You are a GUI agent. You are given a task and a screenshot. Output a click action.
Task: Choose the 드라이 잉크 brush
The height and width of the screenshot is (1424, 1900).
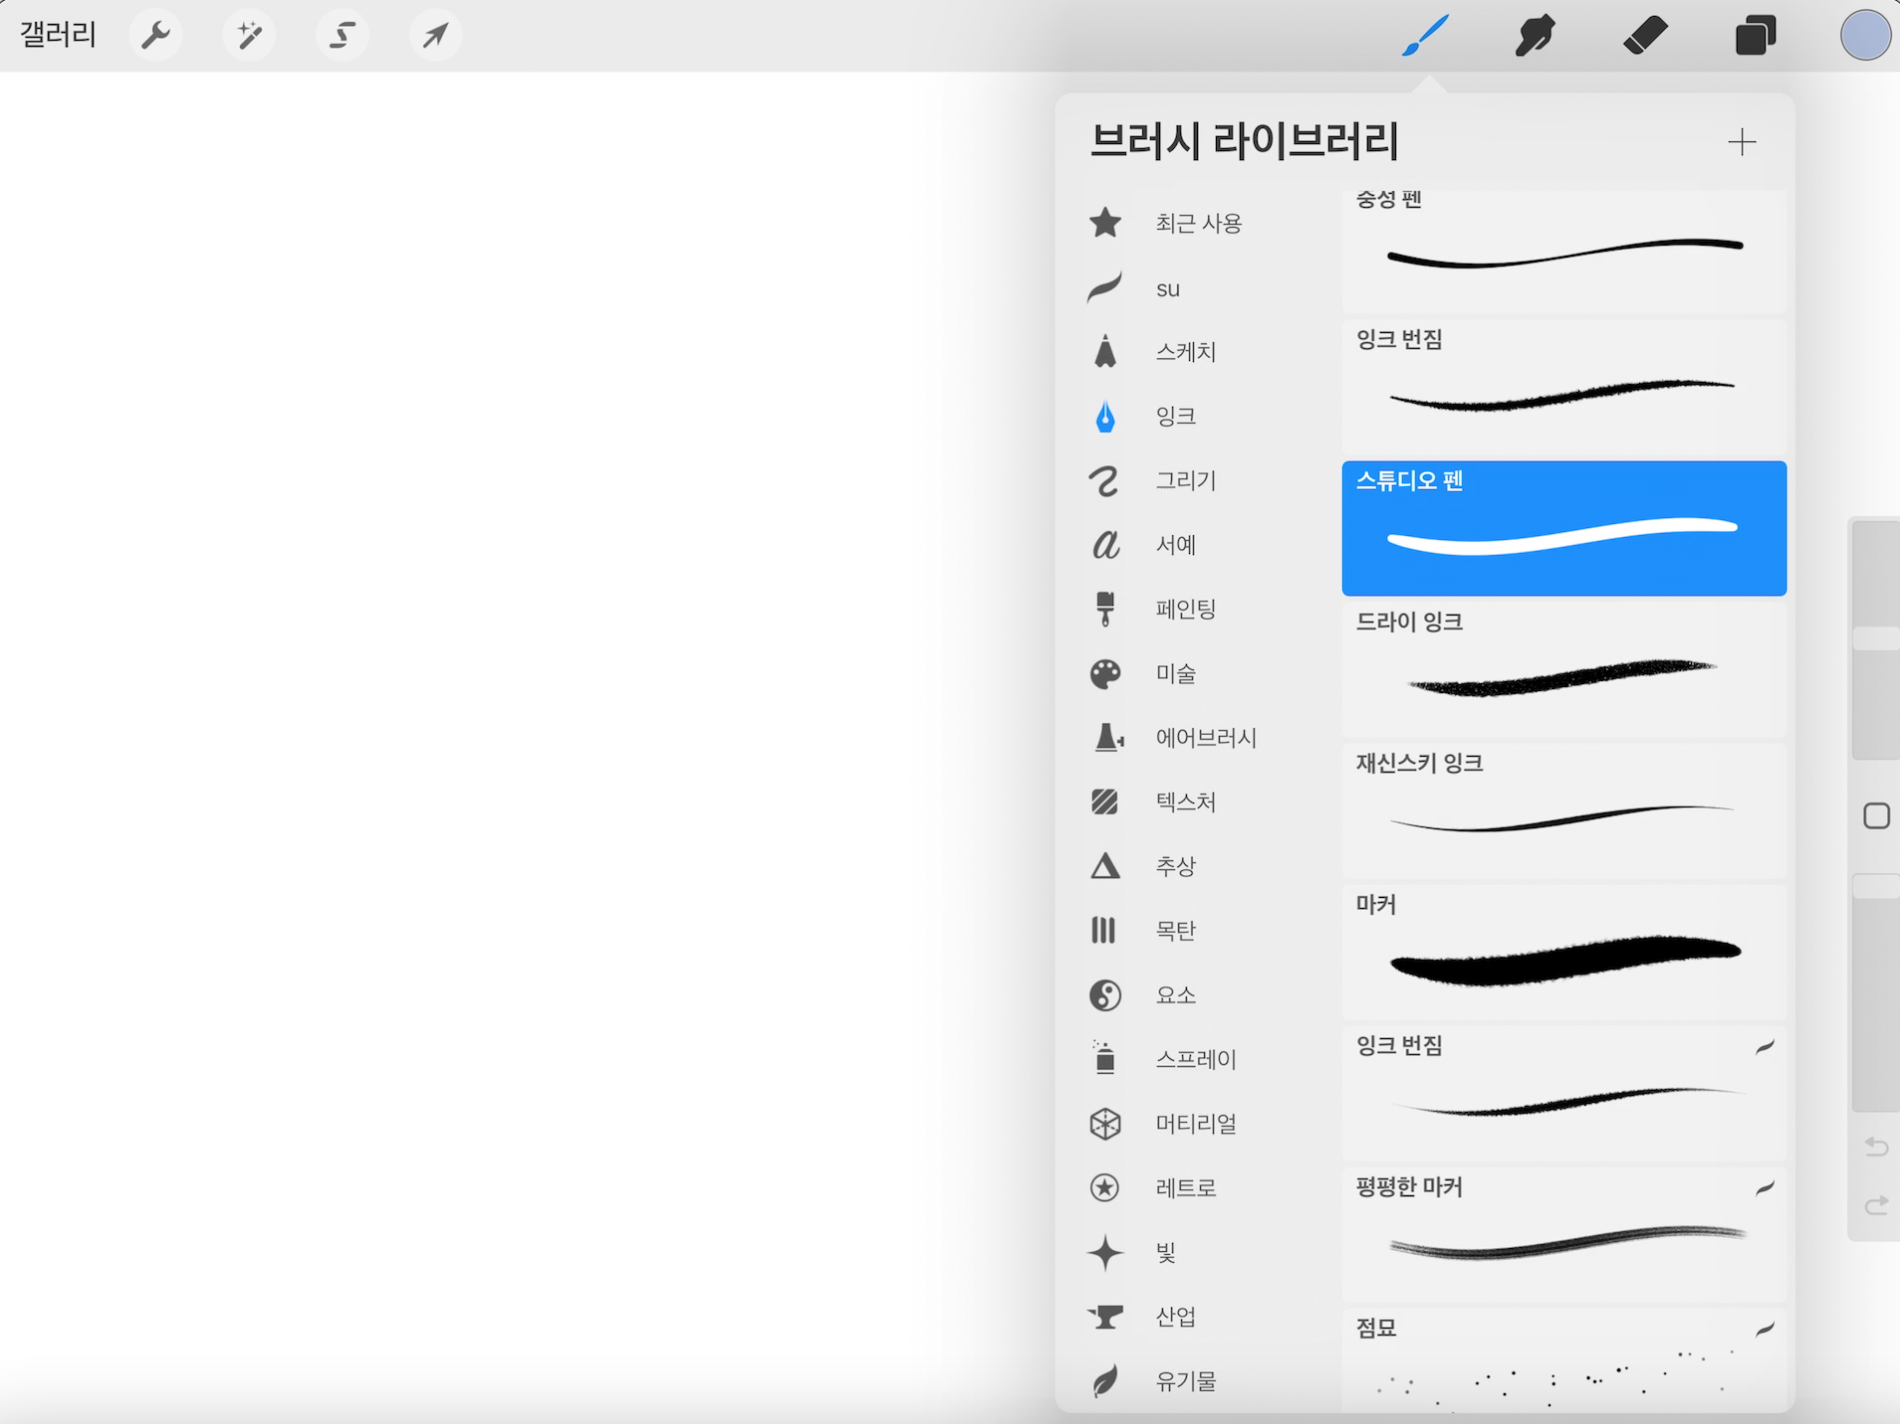1564,669
